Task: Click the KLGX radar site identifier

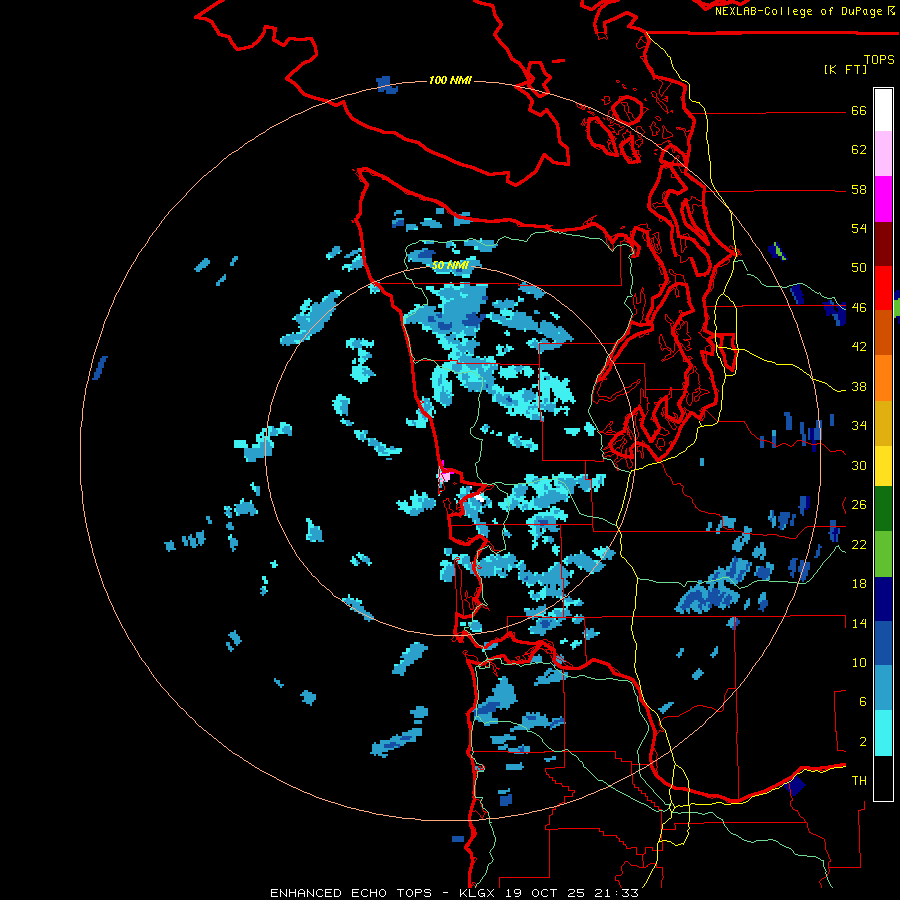Action: [479, 893]
